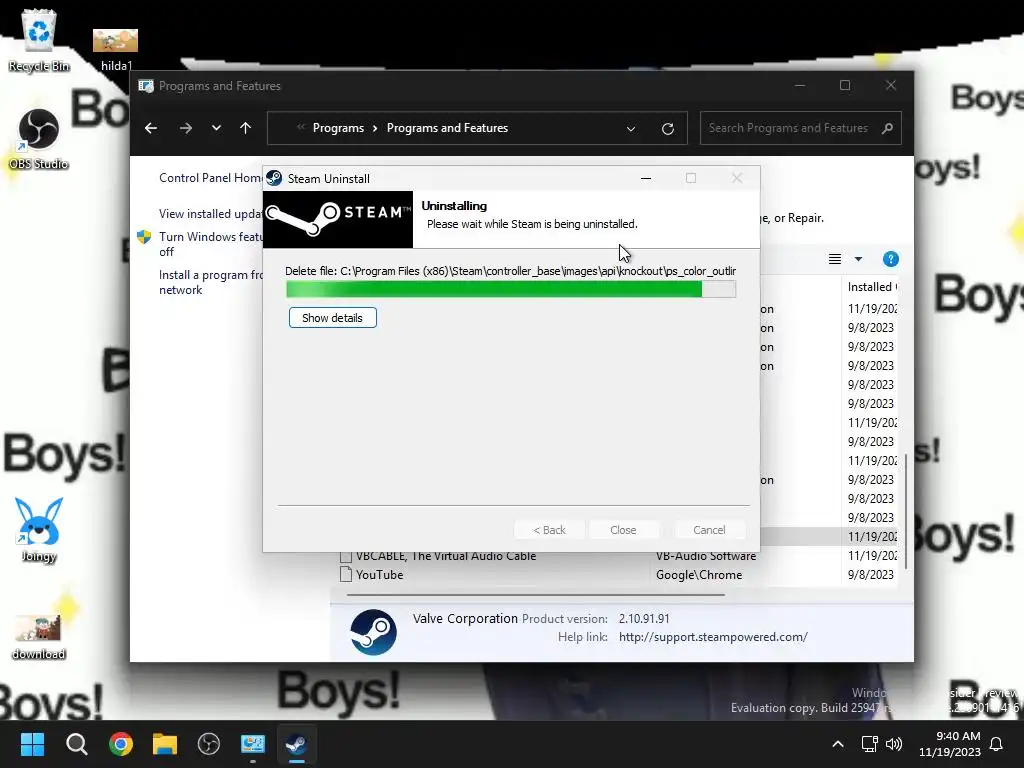Screen dimensions: 1024x768
Task: Refresh the Programs and Features list
Action: 667,129
